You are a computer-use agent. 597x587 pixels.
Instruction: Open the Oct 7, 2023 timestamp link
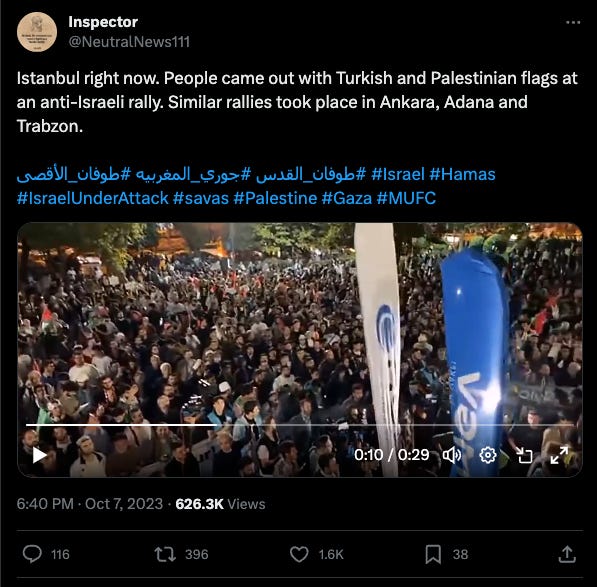[x=124, y=504]
